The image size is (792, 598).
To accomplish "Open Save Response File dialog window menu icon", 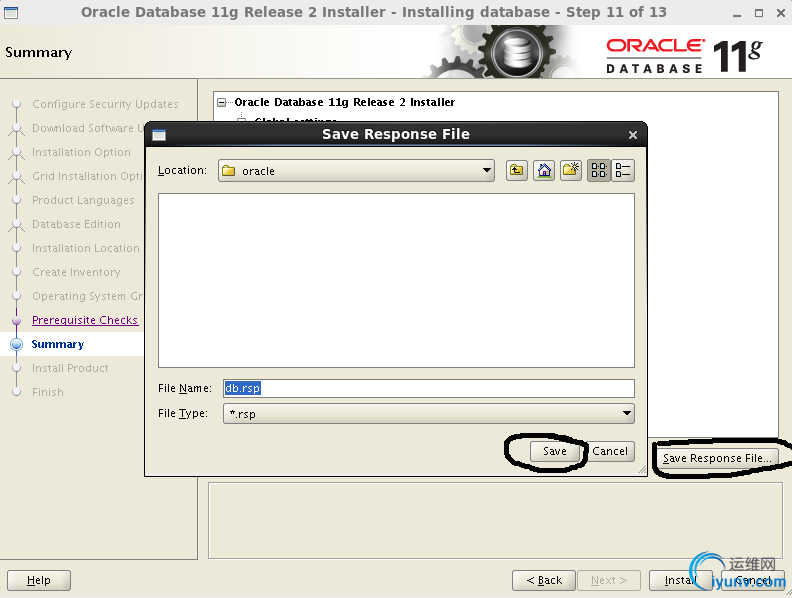I will (x=159, y=135).
